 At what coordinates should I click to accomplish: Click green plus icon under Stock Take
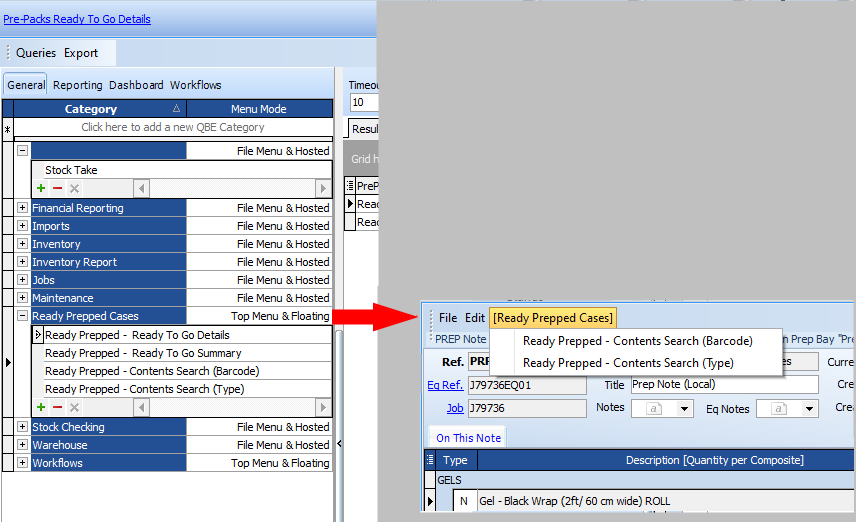click(41, 188)
